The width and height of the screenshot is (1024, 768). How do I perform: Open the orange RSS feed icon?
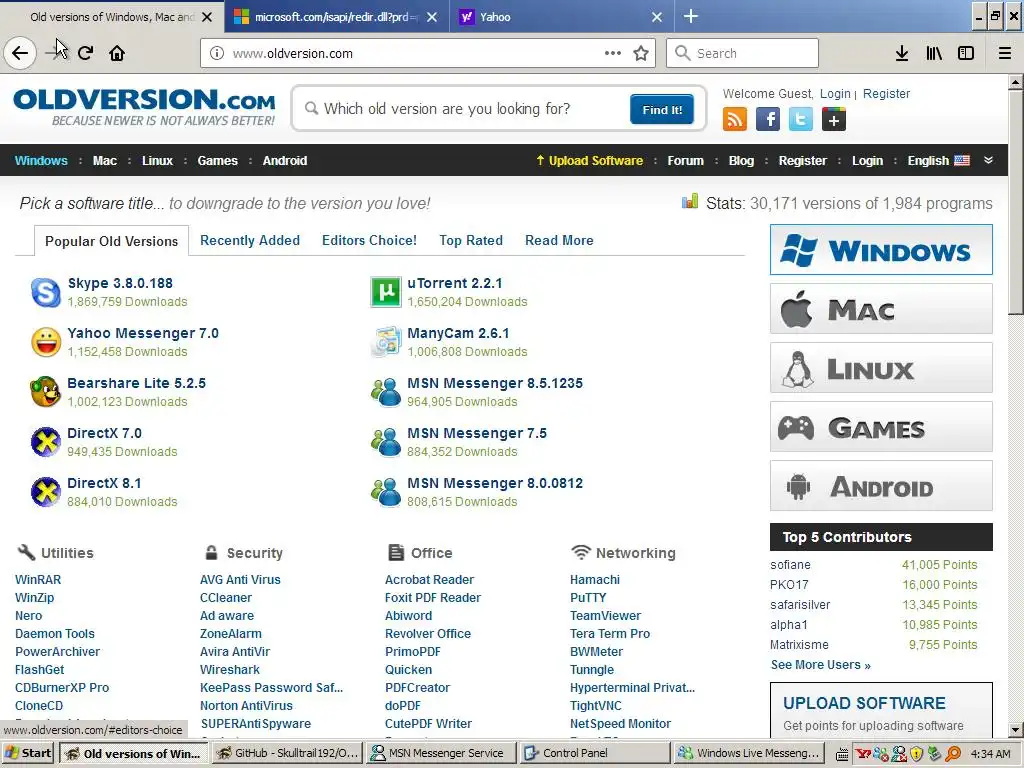[x=735, y=120]
